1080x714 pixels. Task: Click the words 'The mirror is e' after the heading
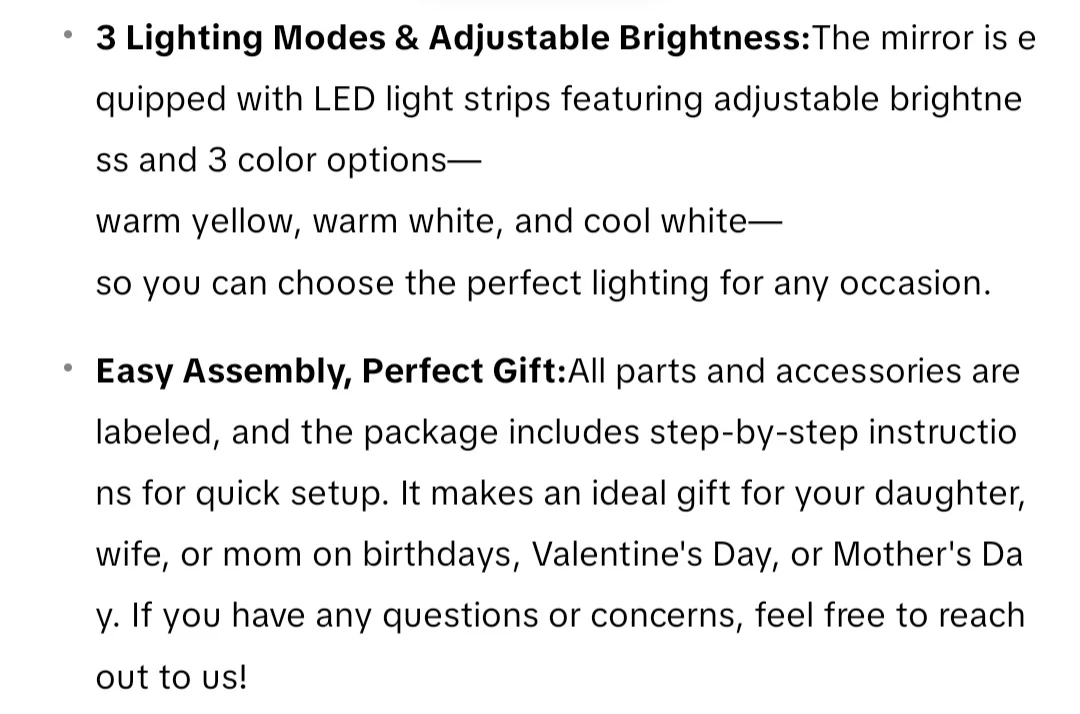(924, 38)
